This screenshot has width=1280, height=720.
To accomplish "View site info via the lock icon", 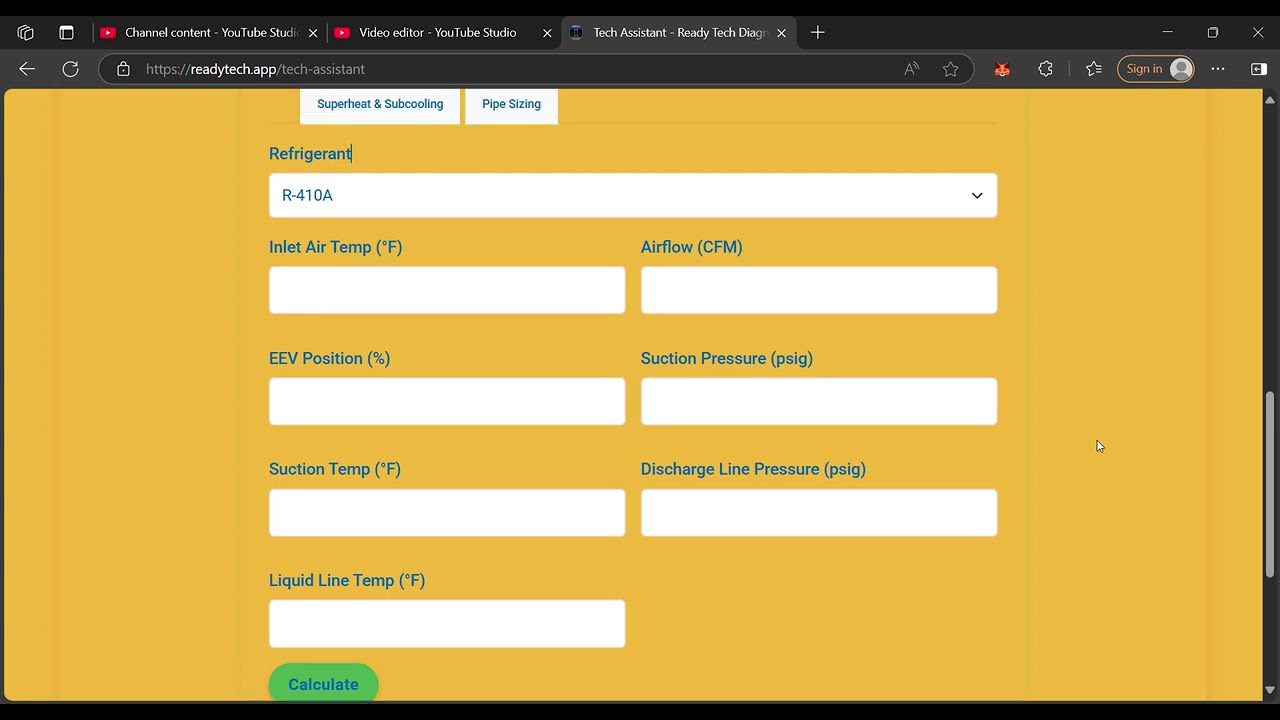I will 123,69.
